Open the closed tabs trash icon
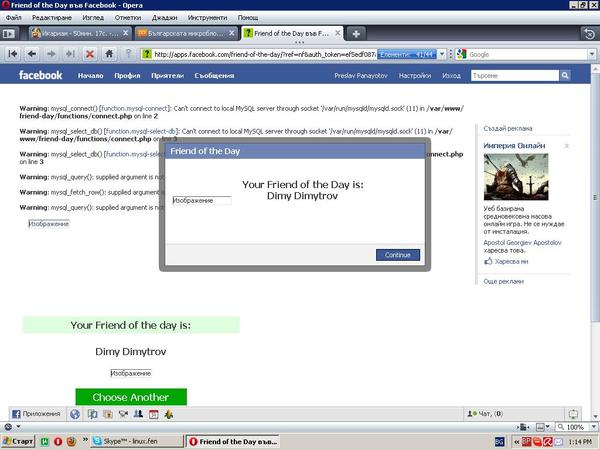 590,34
